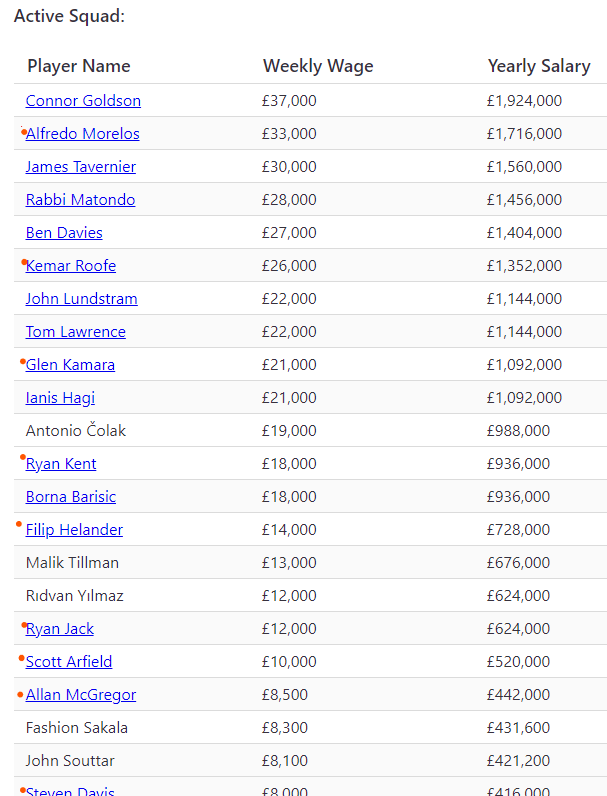Viewport: 607px width, 796px height.
Task: Click the Player Name column header
Action: pyautogui.click(x=79, y=66)
